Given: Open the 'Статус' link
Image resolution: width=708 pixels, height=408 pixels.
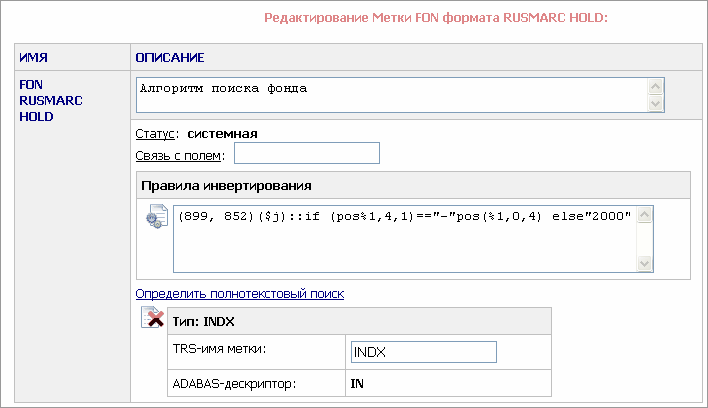Looking at the screenshot, I should tap(155, 132).
